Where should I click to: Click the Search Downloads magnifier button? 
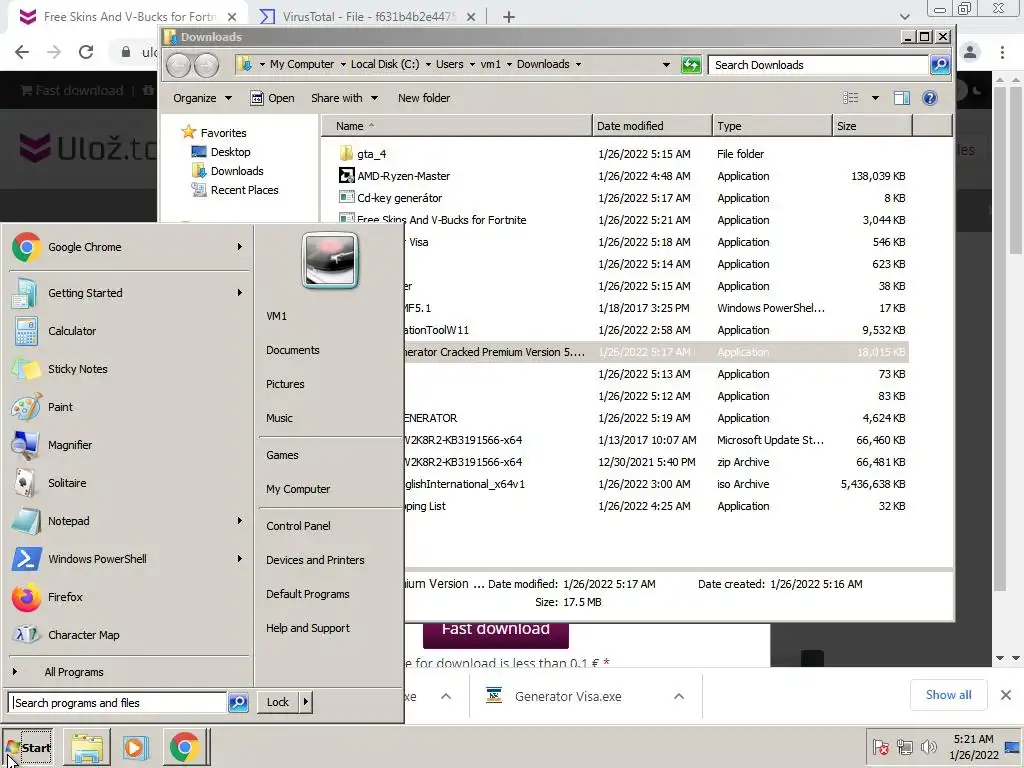[x=940, y=65]
